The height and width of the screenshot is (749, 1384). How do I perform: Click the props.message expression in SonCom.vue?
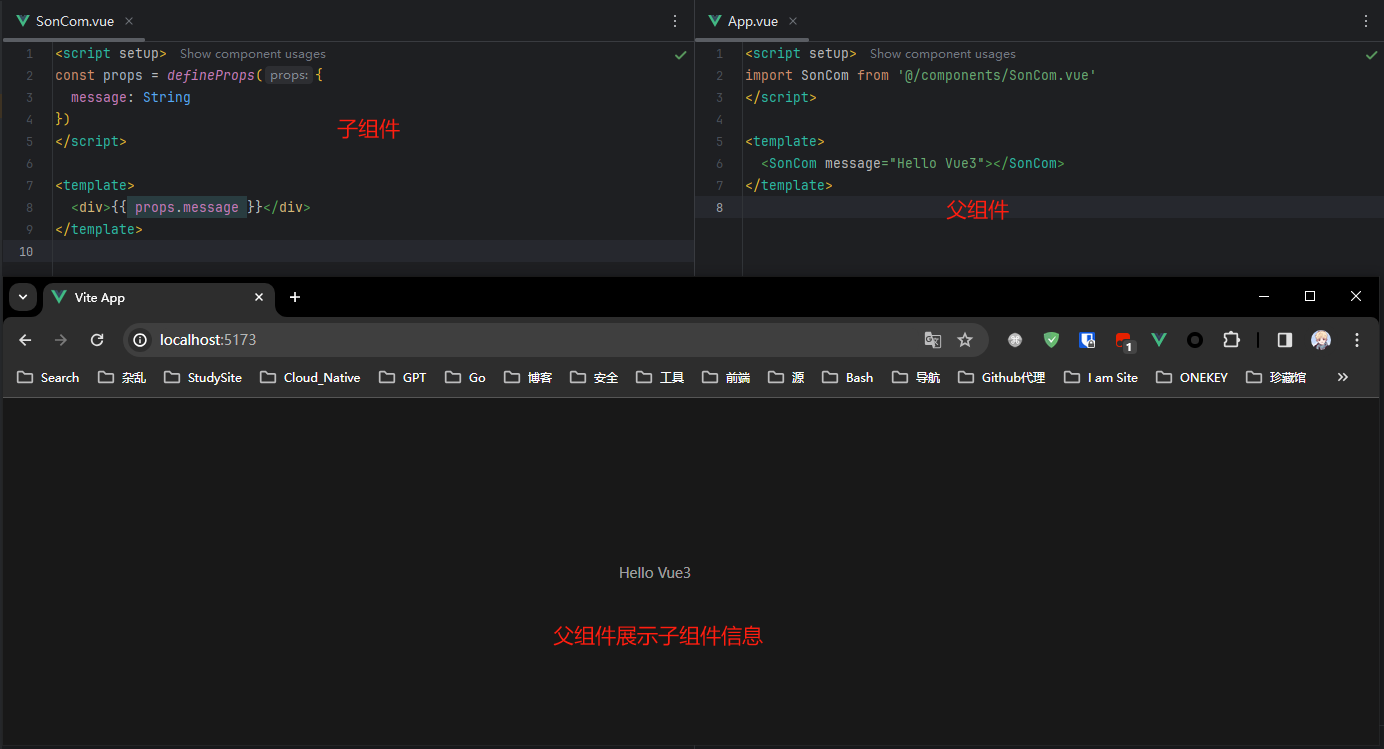tap(187, 207)
